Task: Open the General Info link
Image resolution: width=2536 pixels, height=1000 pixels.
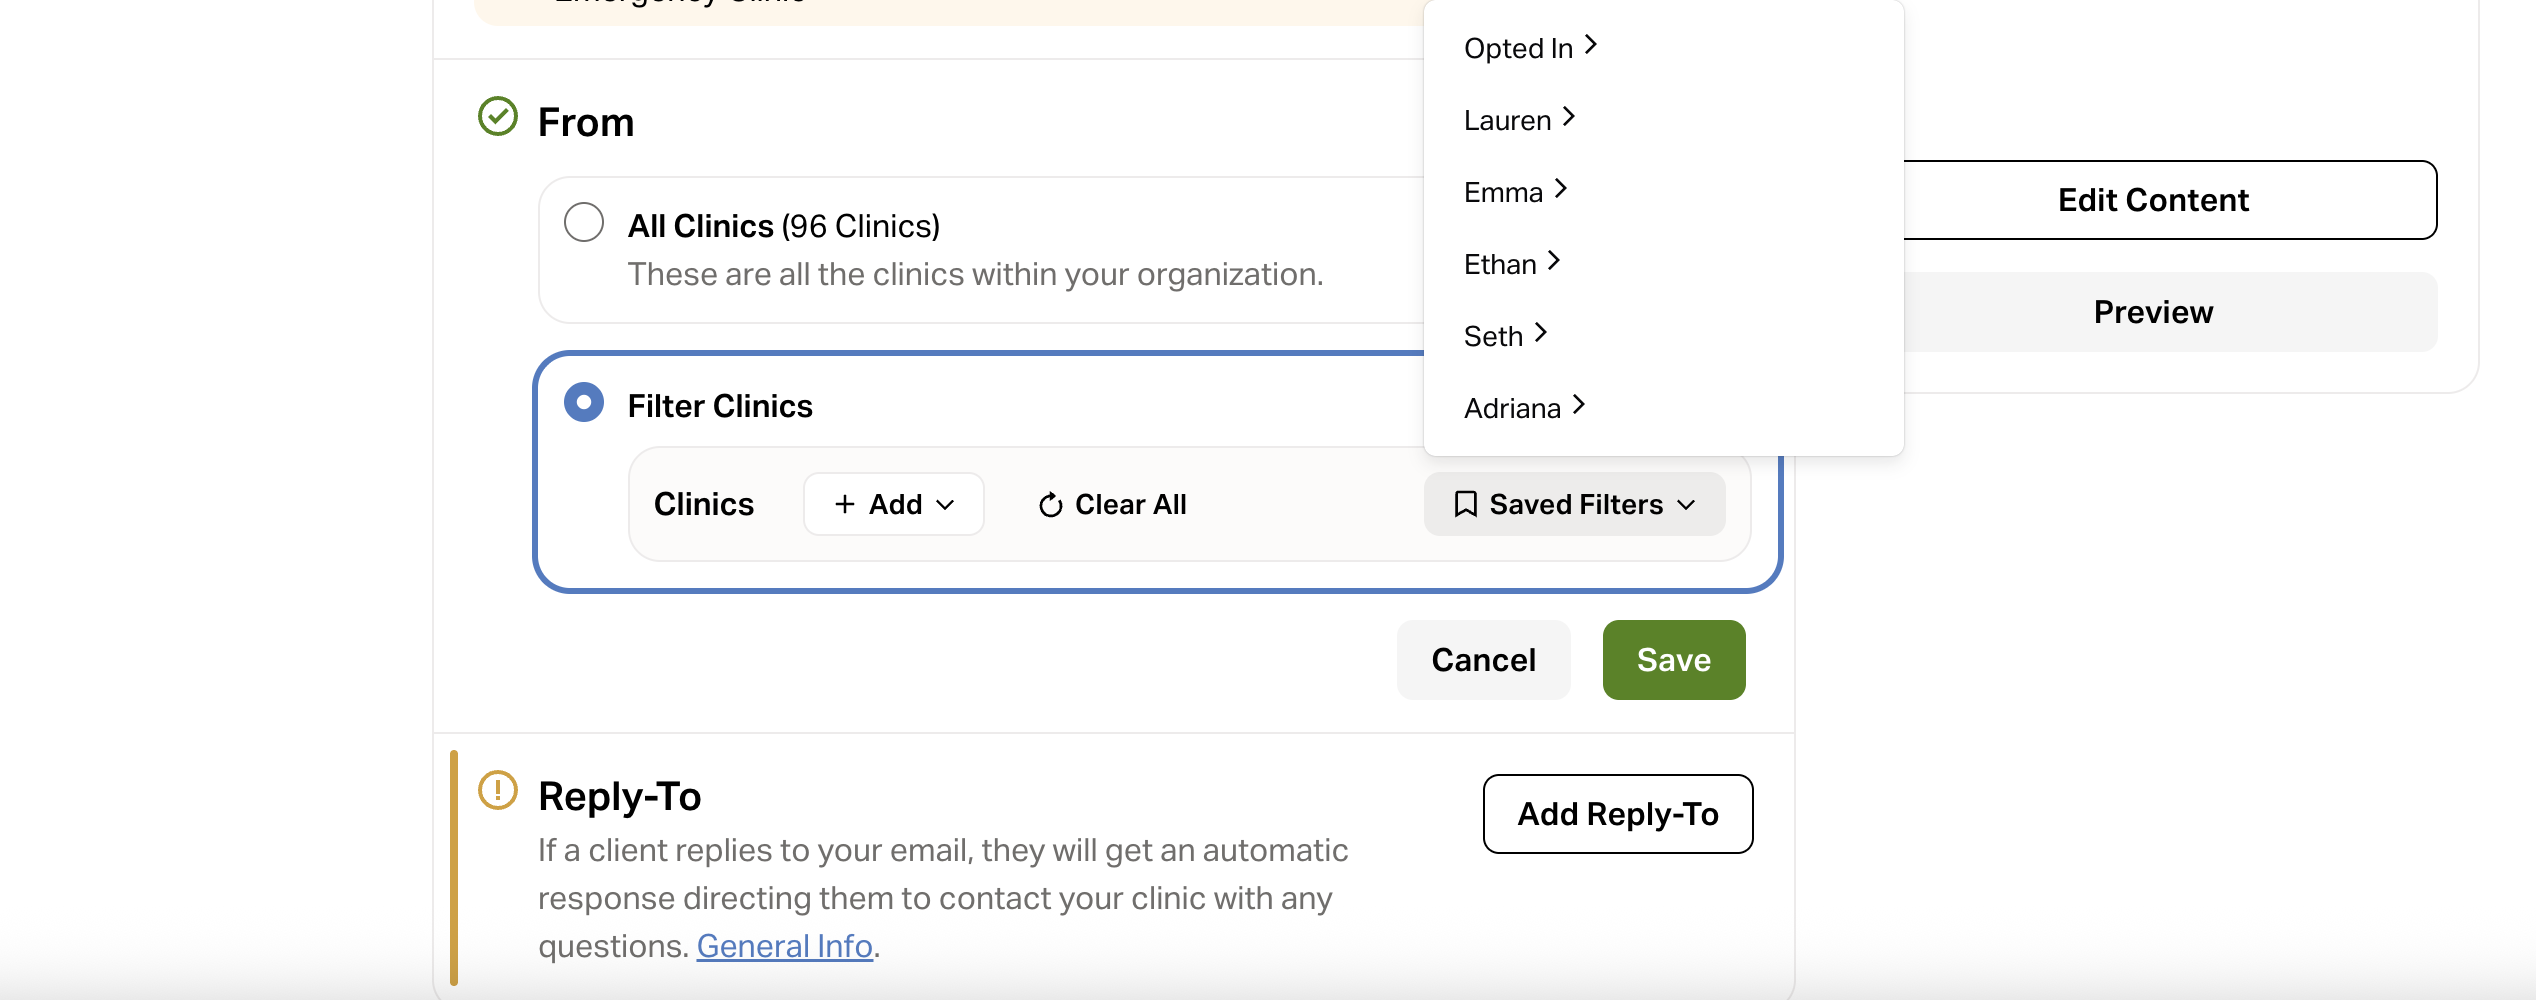Action: point(784,946)
